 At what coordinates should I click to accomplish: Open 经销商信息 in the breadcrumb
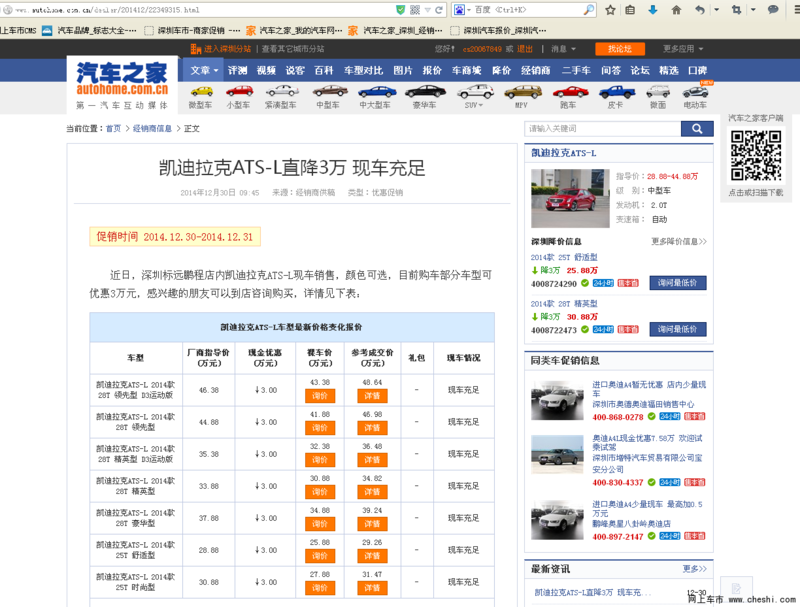click(x=152, y=129)
